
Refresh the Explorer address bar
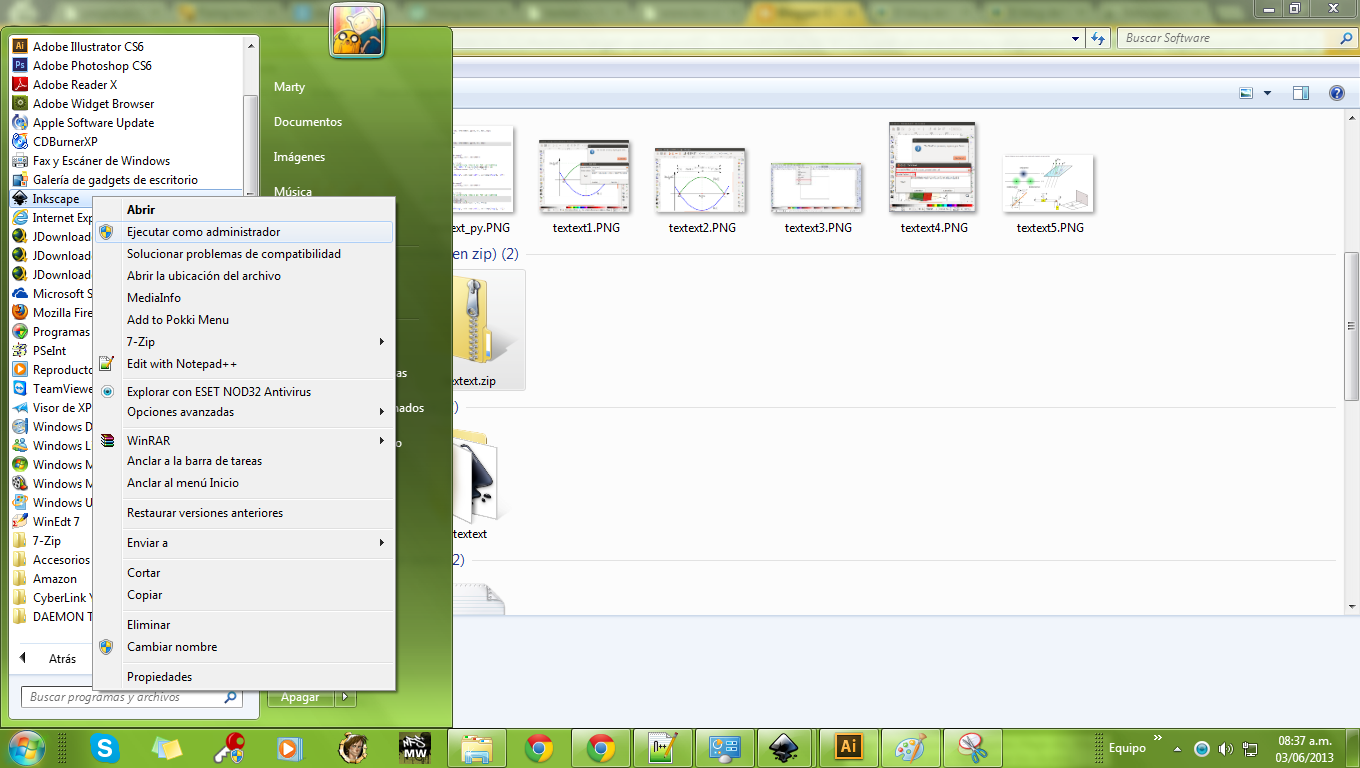(x=1098, y=38)
